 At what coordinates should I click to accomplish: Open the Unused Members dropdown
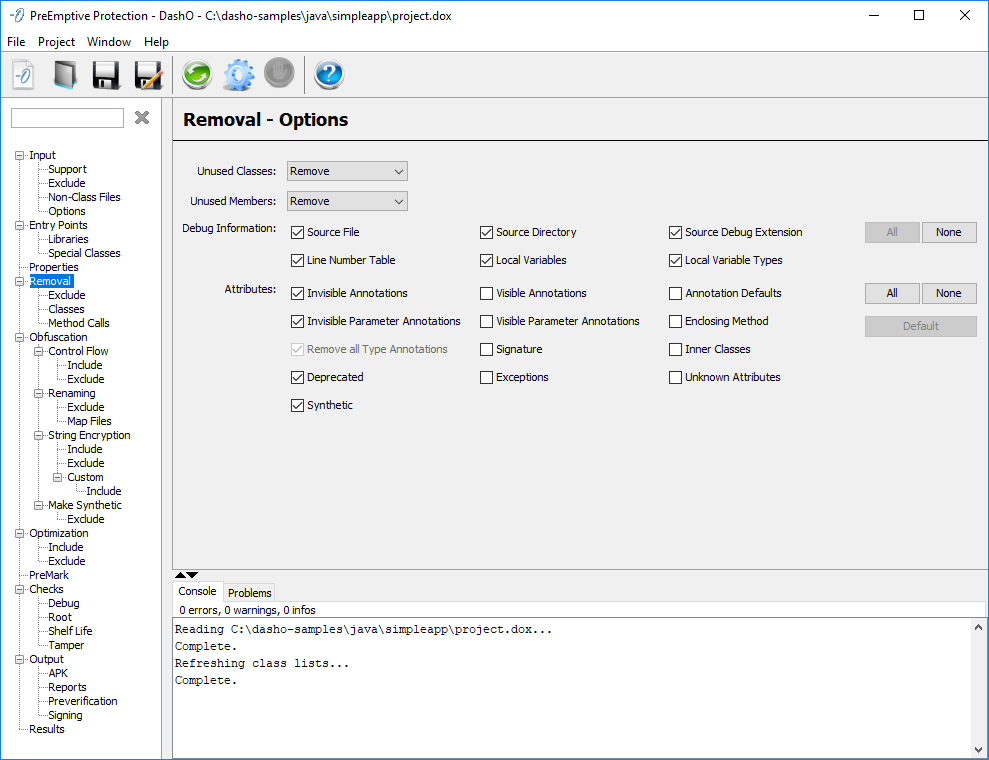[x=347, y=201]
